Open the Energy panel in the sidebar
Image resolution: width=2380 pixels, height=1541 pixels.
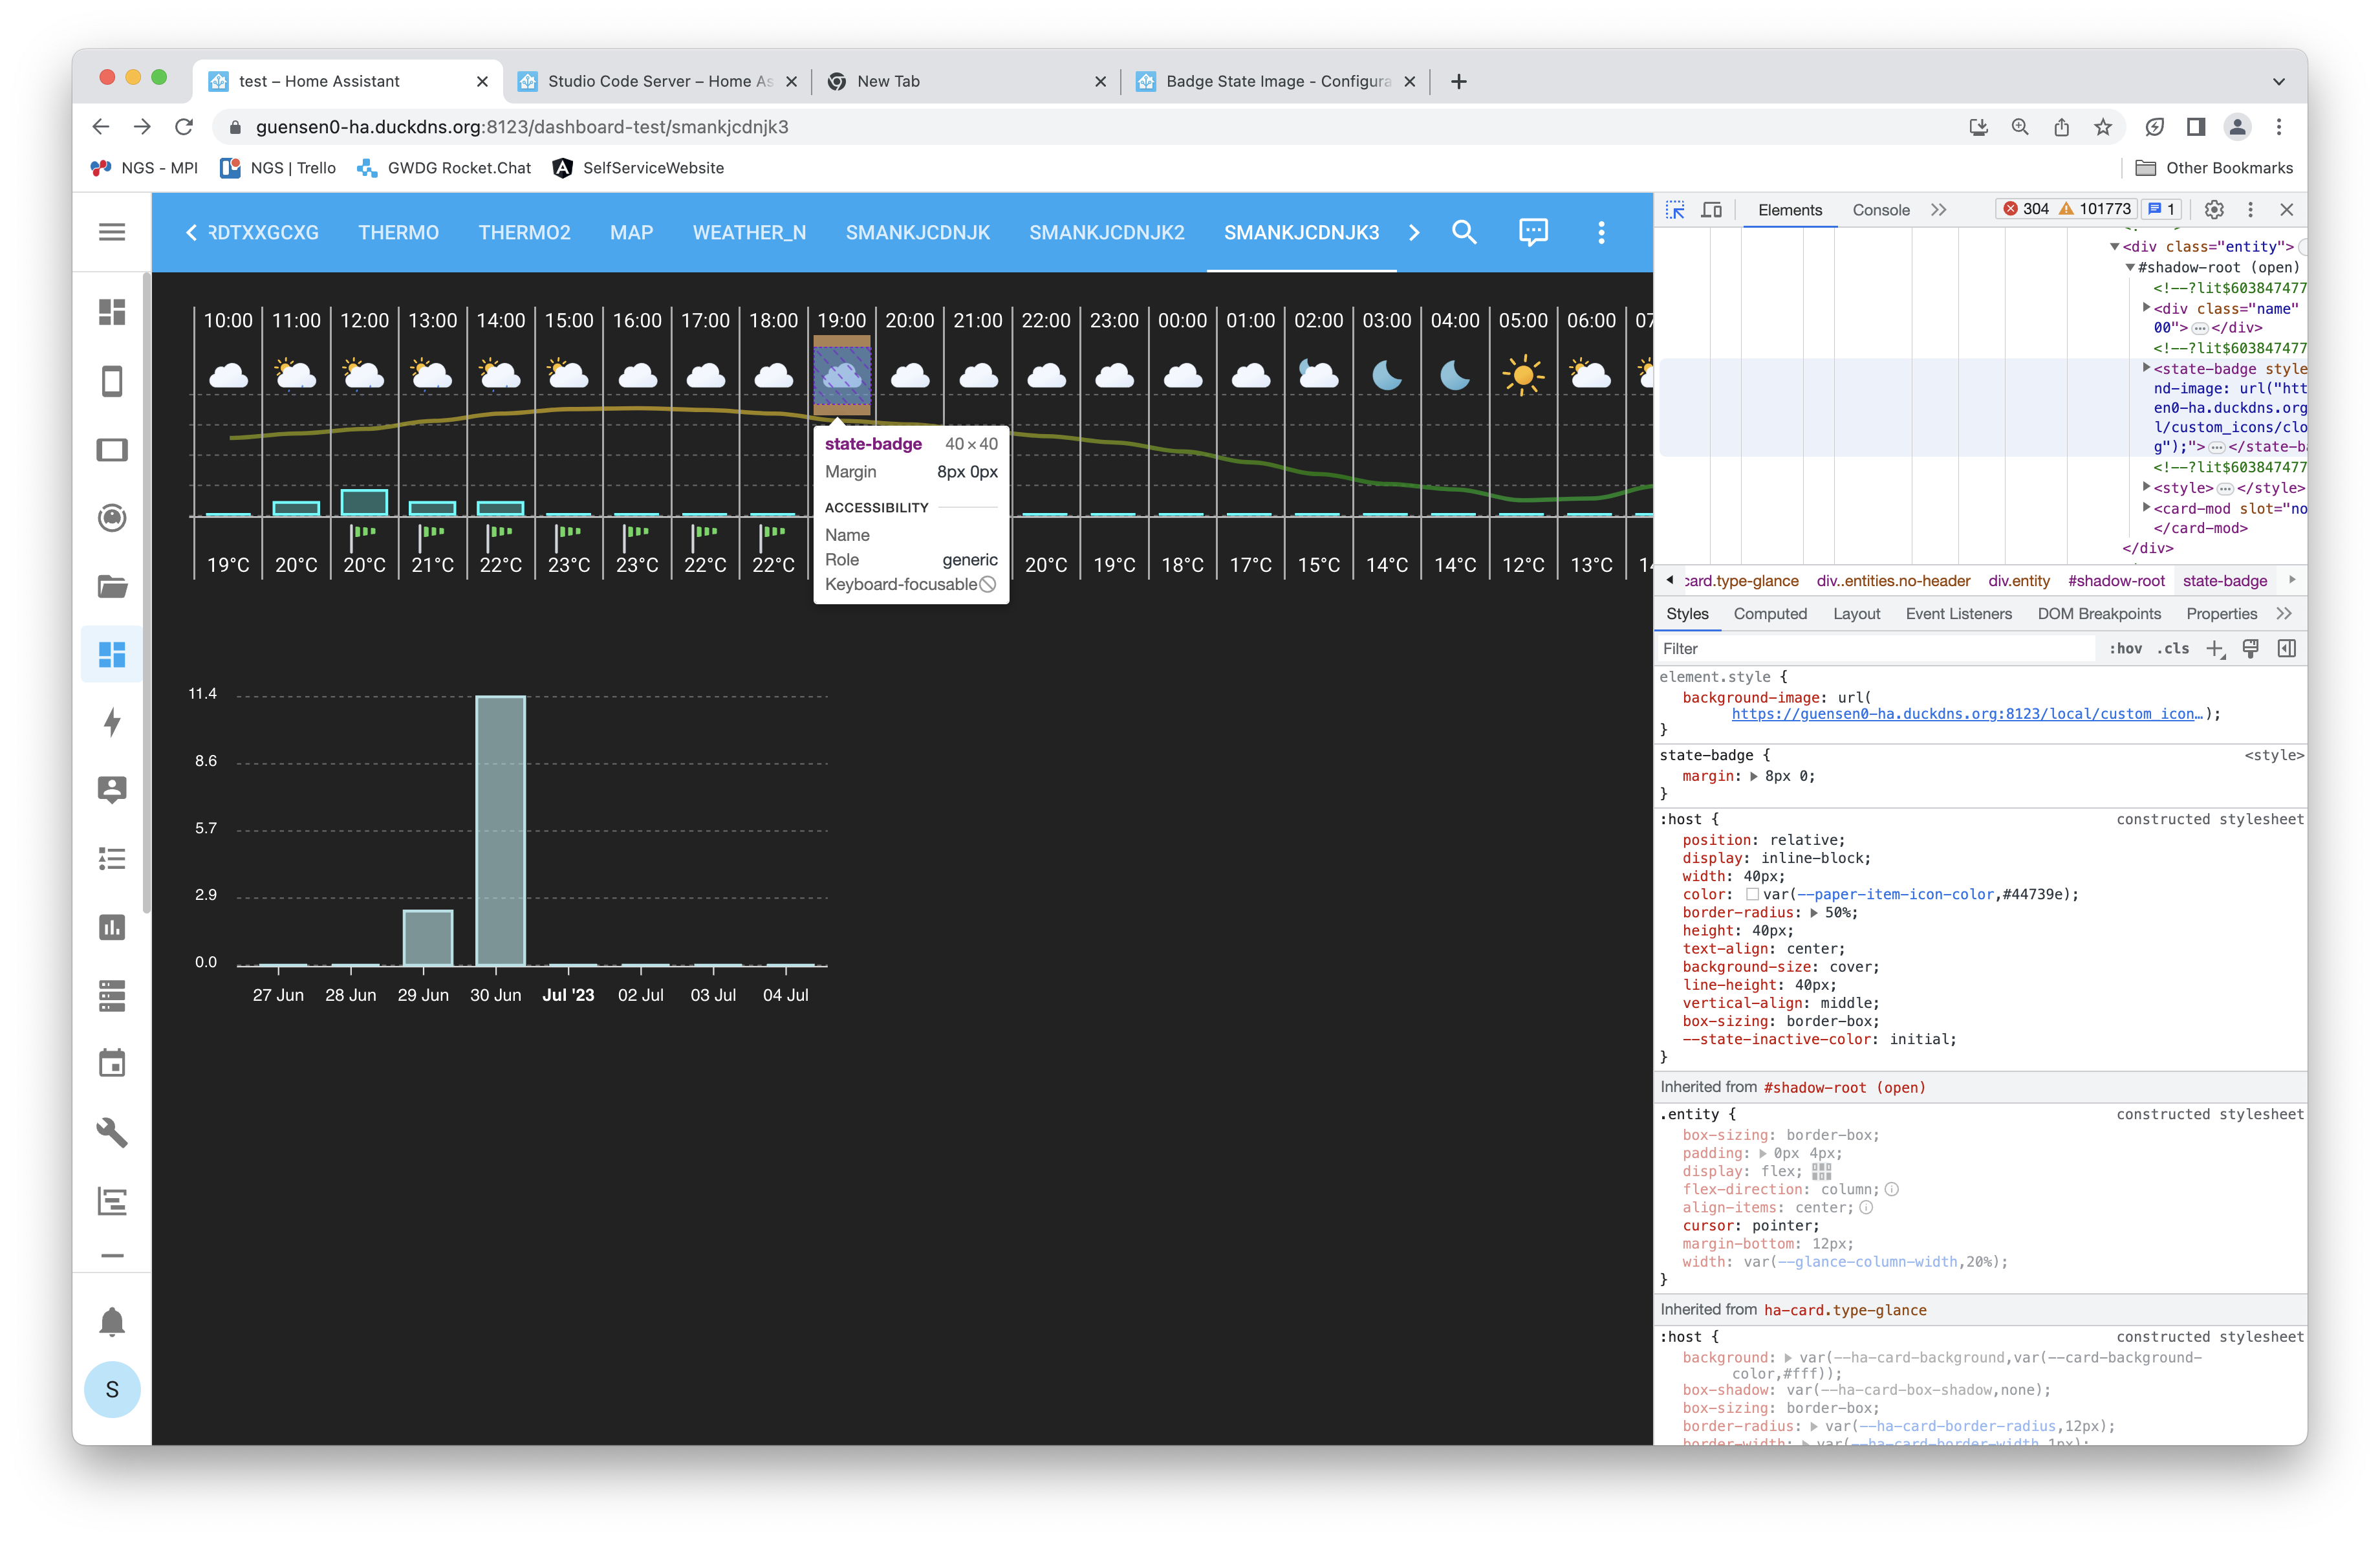[112, 723]
